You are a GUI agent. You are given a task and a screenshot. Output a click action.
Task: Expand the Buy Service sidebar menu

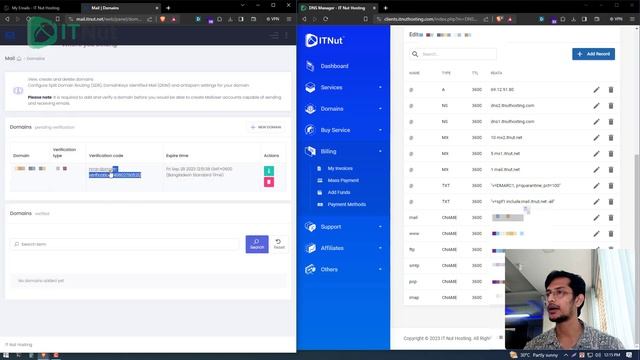(343, 130)
